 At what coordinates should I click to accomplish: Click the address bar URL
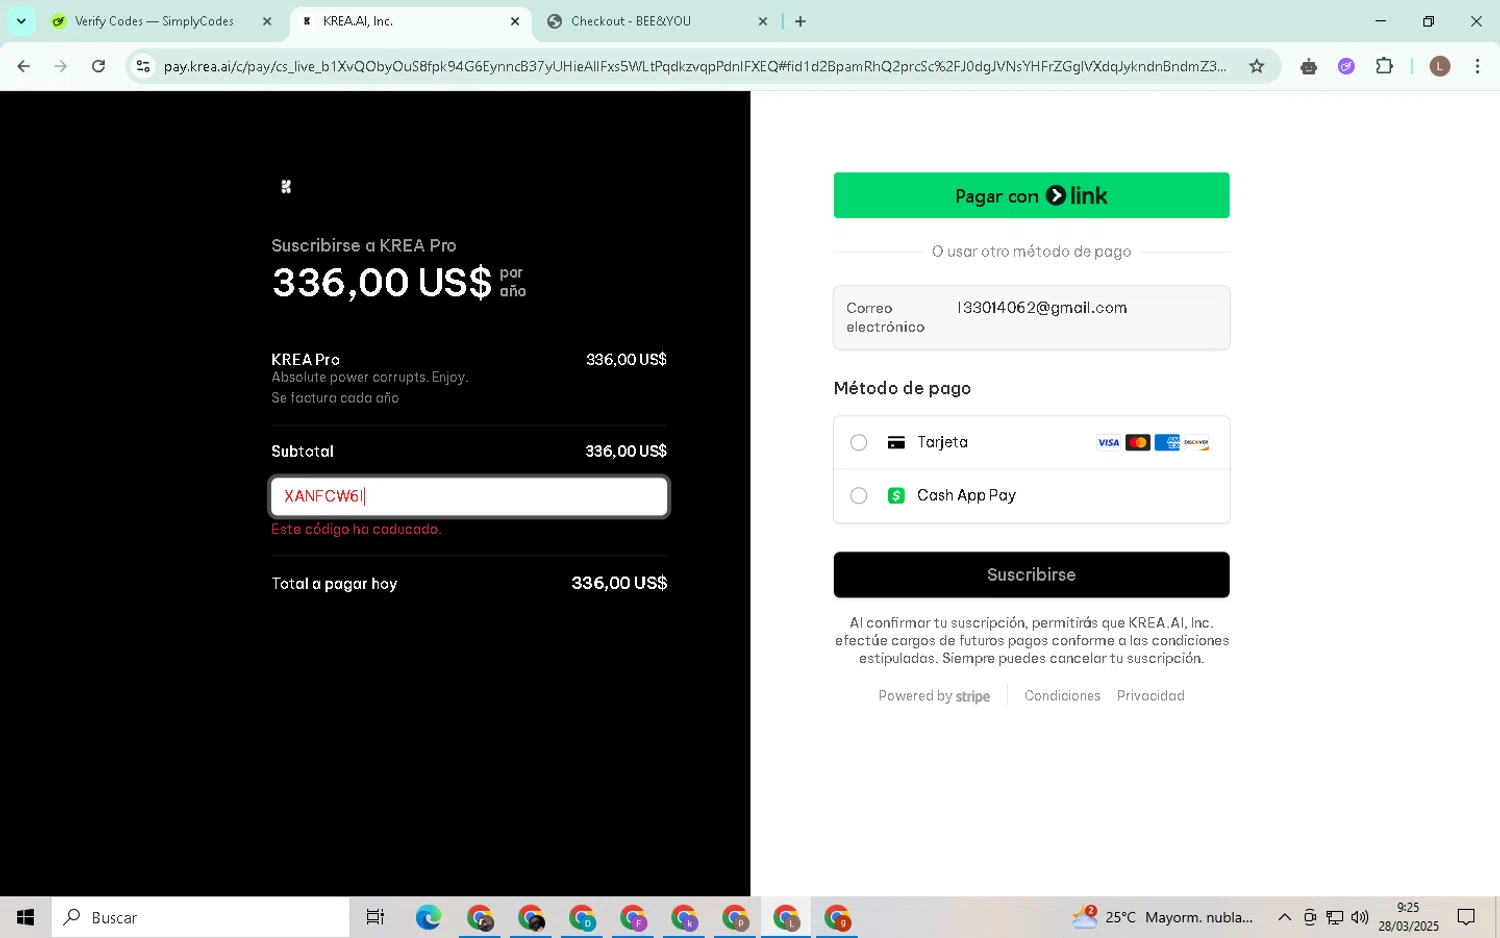695,66
